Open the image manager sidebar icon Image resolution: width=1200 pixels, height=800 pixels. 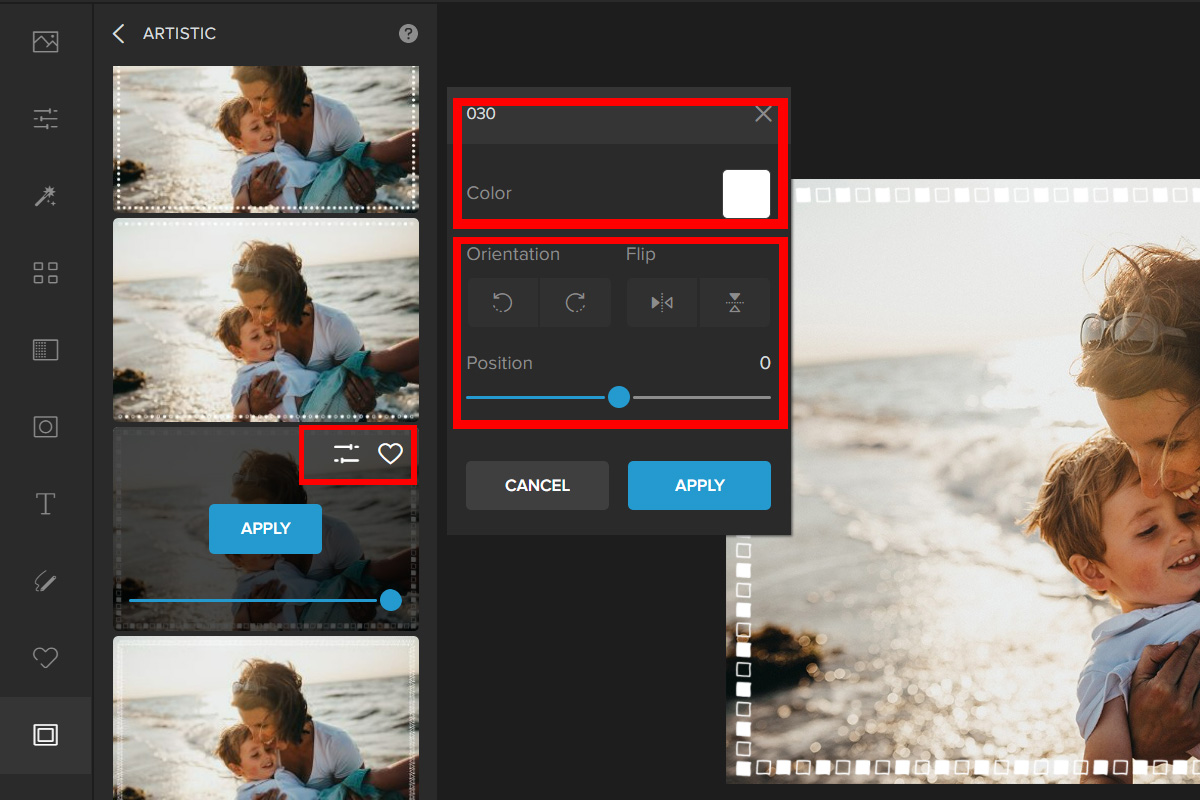point(45,42)
